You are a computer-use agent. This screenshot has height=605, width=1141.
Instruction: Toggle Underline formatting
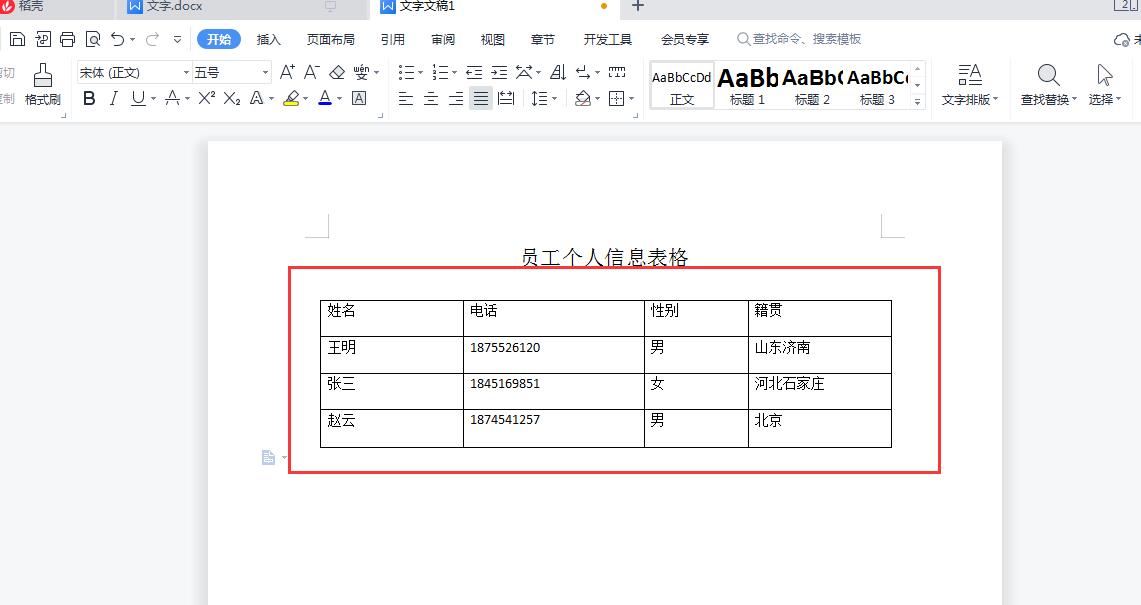[138, 98]
